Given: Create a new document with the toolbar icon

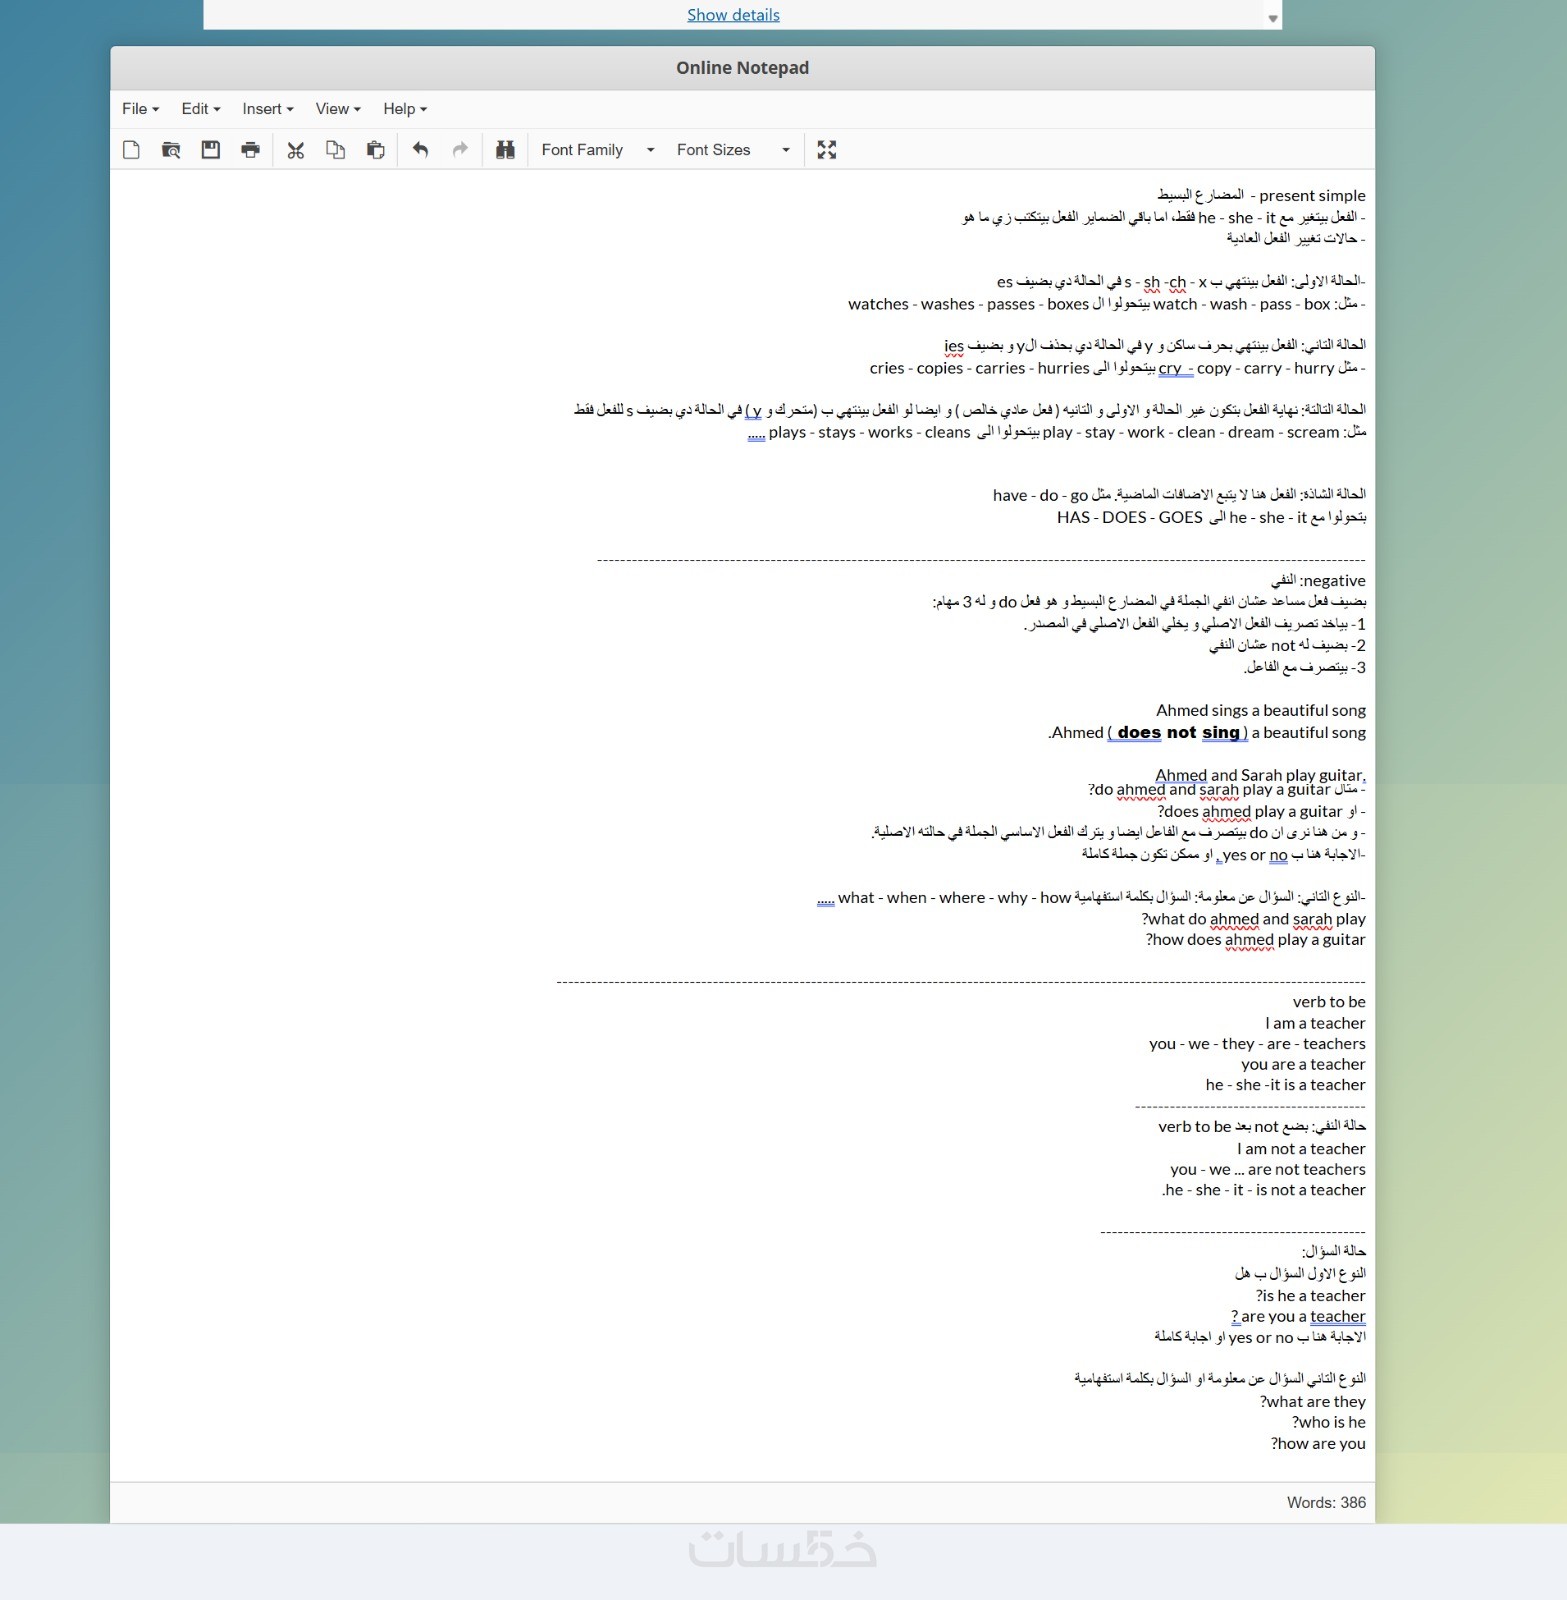Looking at the screenshot, I should click(131, 150).
